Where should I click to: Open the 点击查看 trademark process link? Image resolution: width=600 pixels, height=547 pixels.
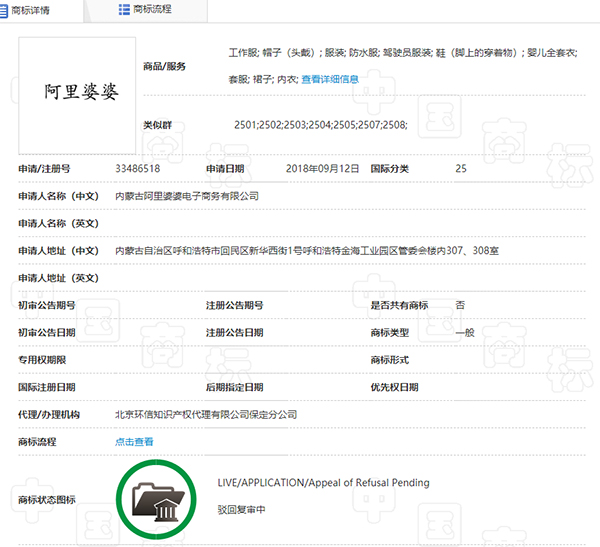pos(134,442)
